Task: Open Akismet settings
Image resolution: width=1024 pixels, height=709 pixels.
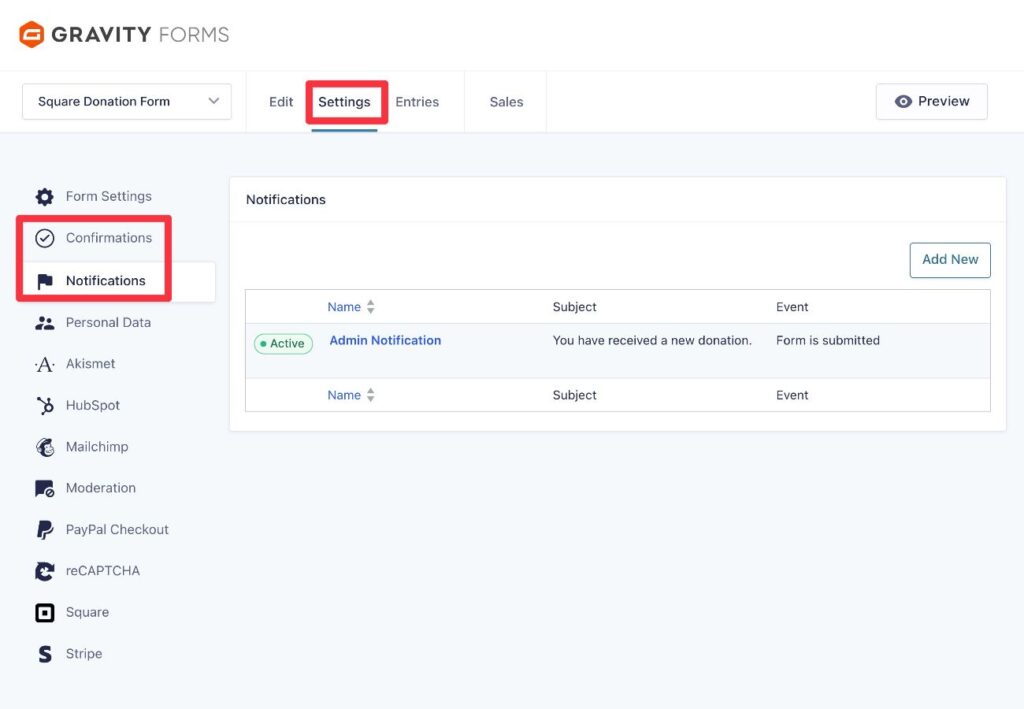Action: coord(90,364)
